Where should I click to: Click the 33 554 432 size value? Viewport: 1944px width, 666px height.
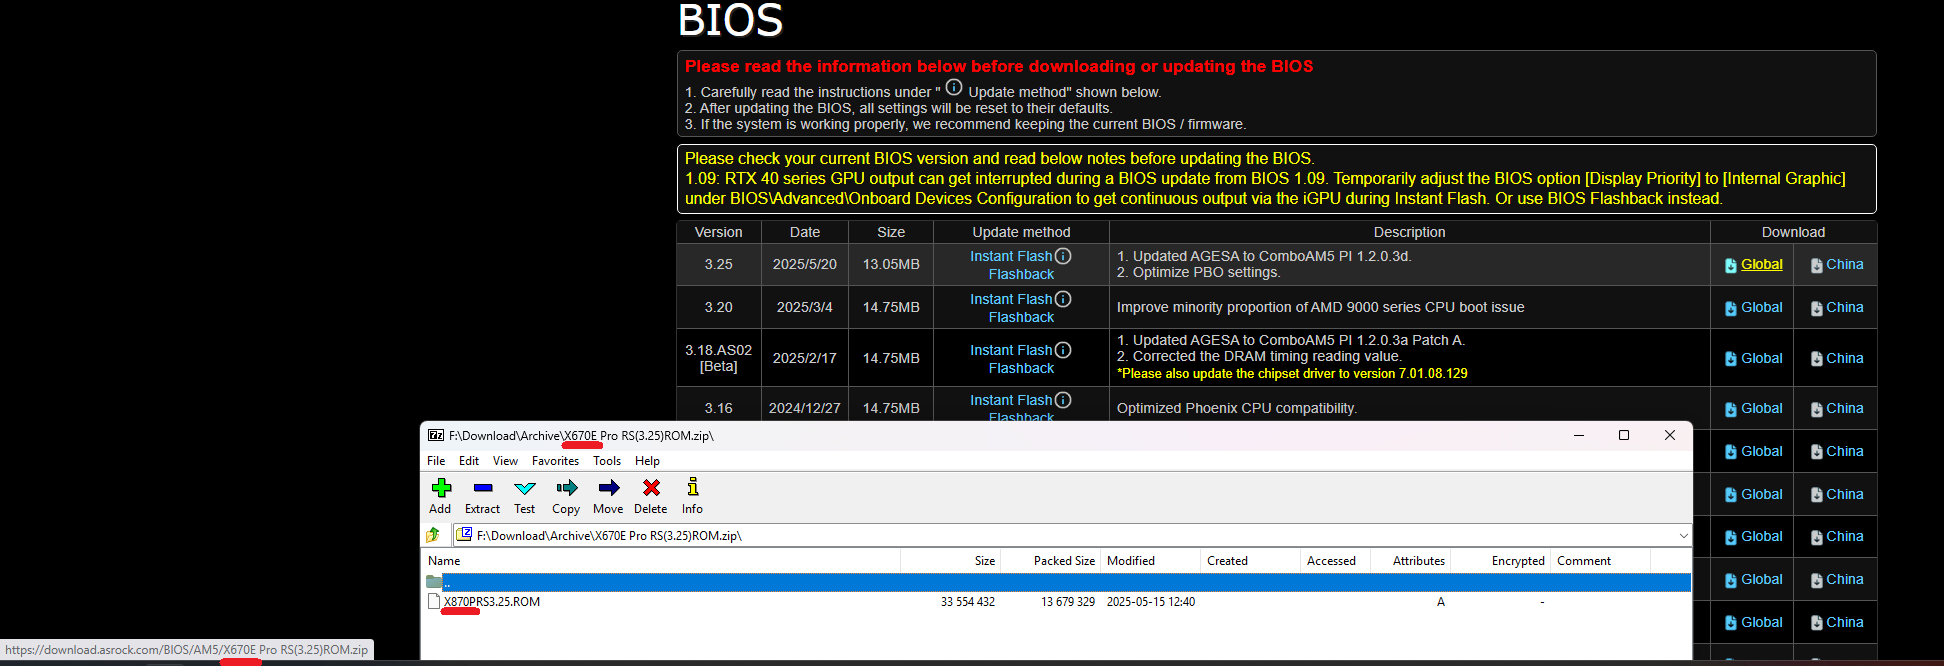(x=967, y=602)
